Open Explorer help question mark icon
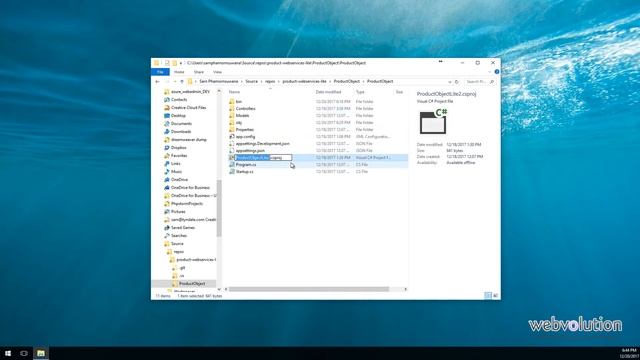Image resolution: width=640 pixels, height=360 pixels. pyautogui.click(x=497, y=72)
